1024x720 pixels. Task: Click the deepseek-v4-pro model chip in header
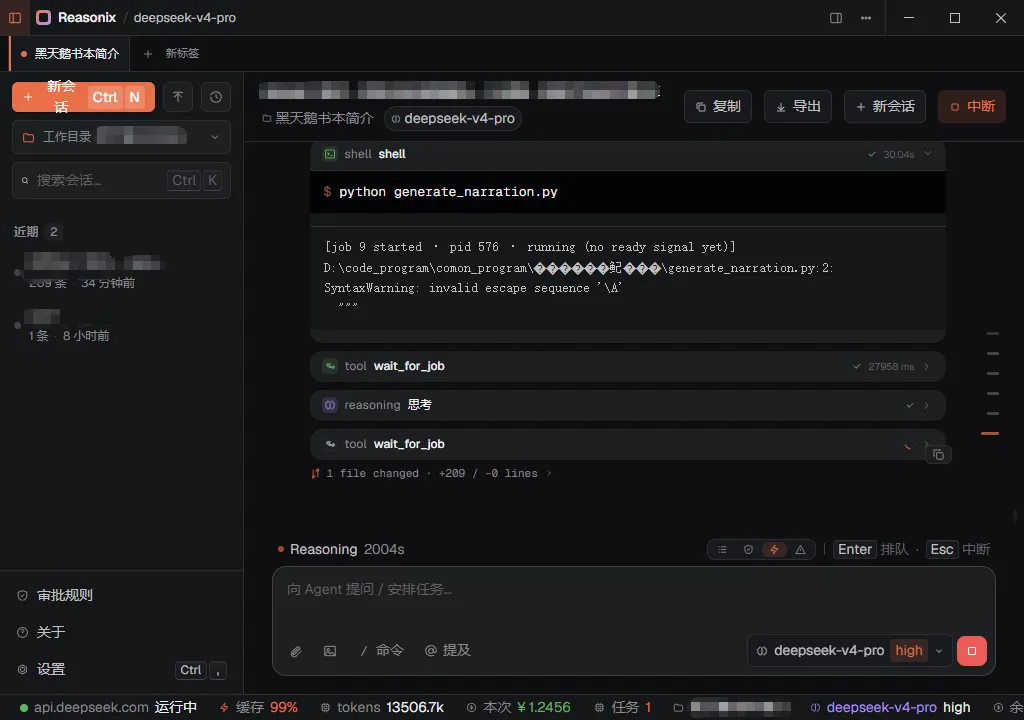[453, 119]
